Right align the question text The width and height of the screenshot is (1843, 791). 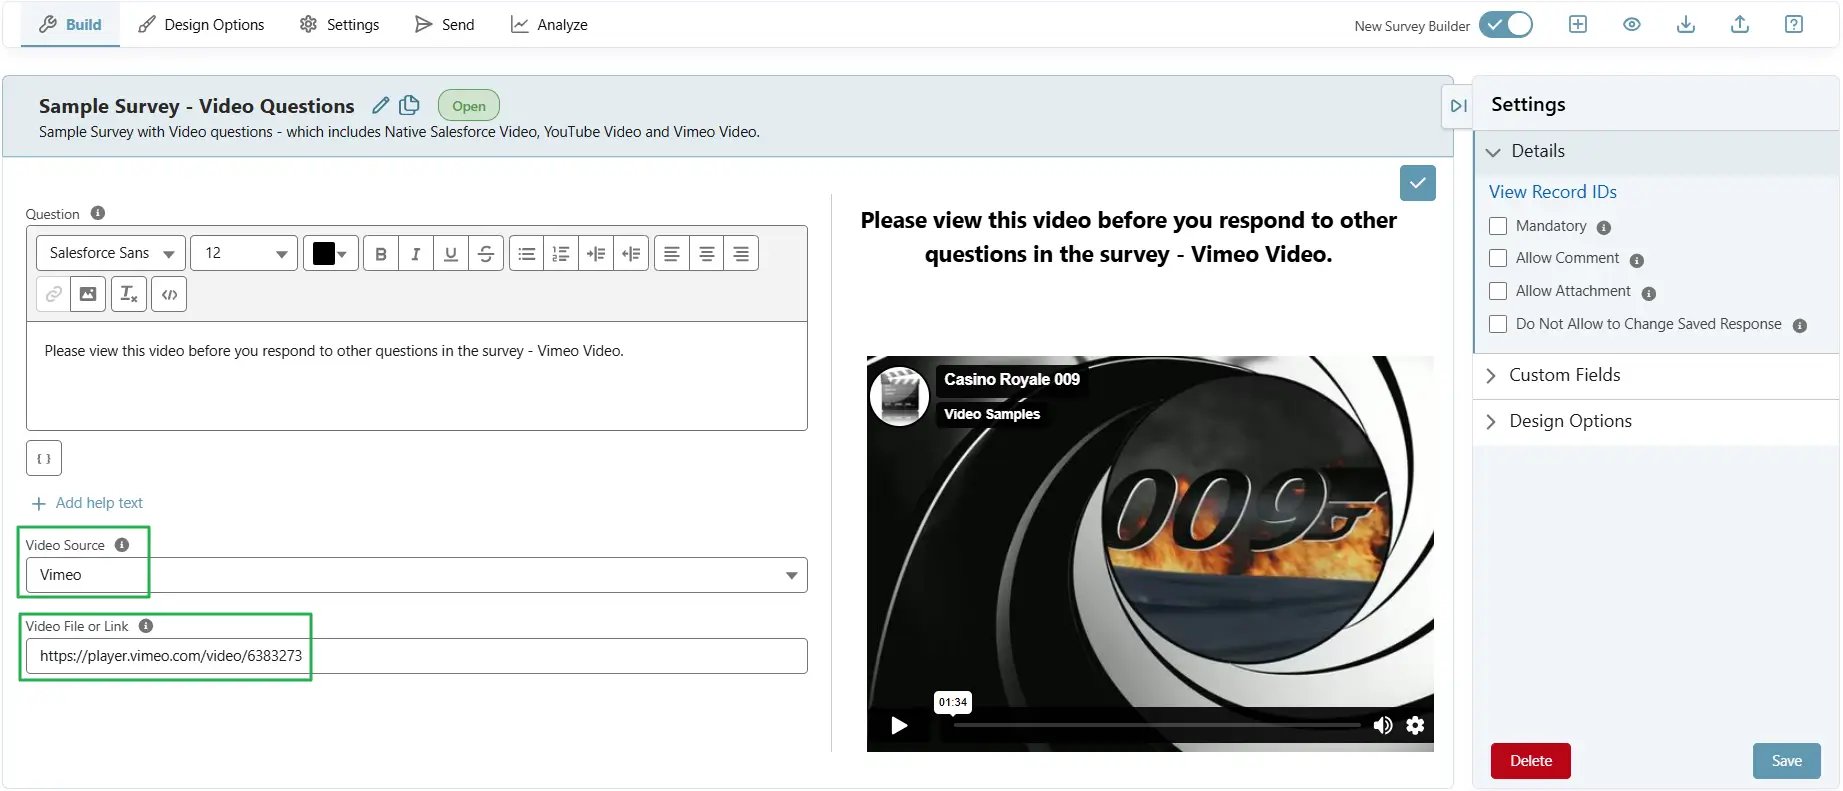pos(741,254)
